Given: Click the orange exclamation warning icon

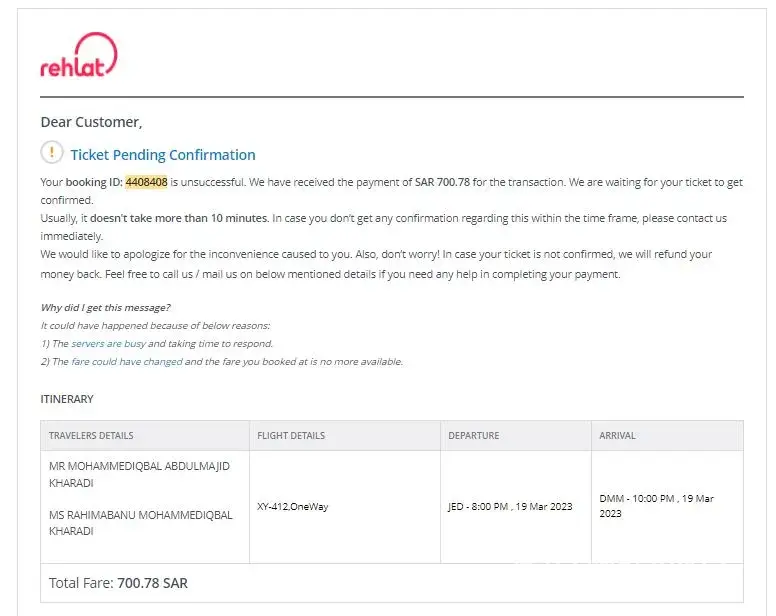Looking at the screenshot, I should [x=51, y=153].
